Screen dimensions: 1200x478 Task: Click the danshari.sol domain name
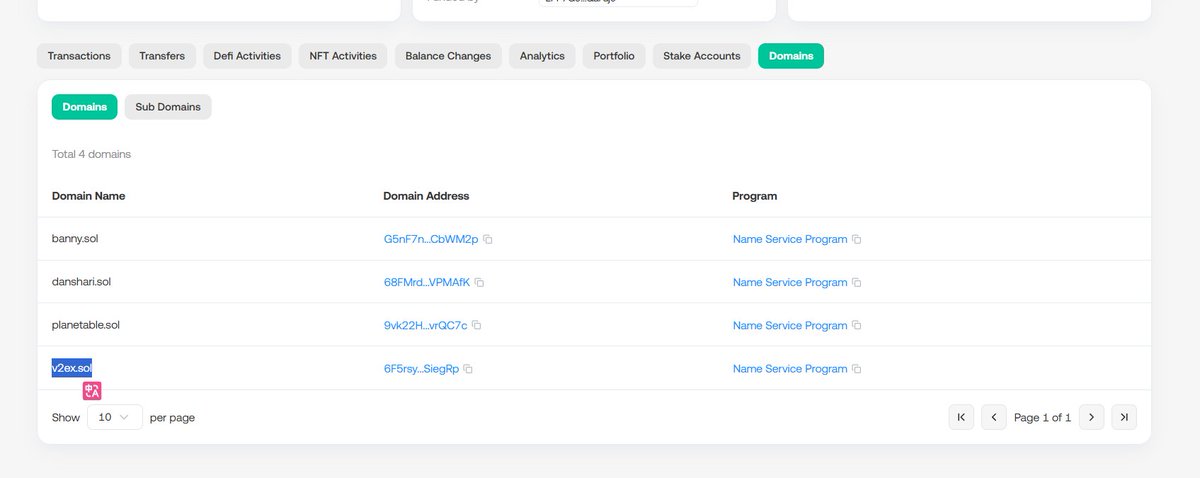tap(81, 283)
